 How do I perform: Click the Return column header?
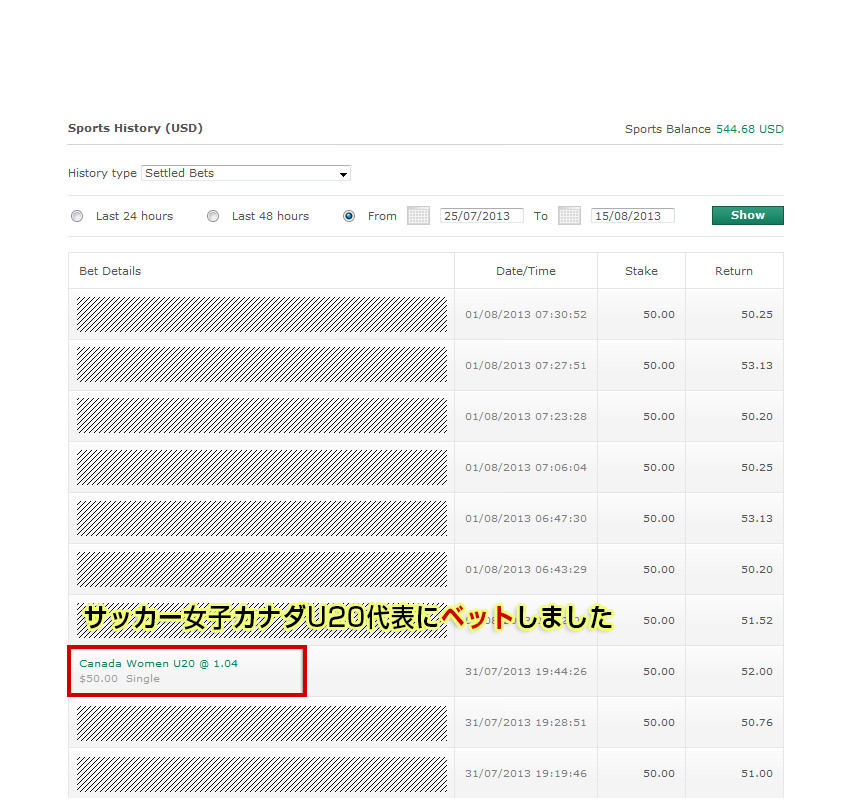pyautogui.click(x=733, y=271)
